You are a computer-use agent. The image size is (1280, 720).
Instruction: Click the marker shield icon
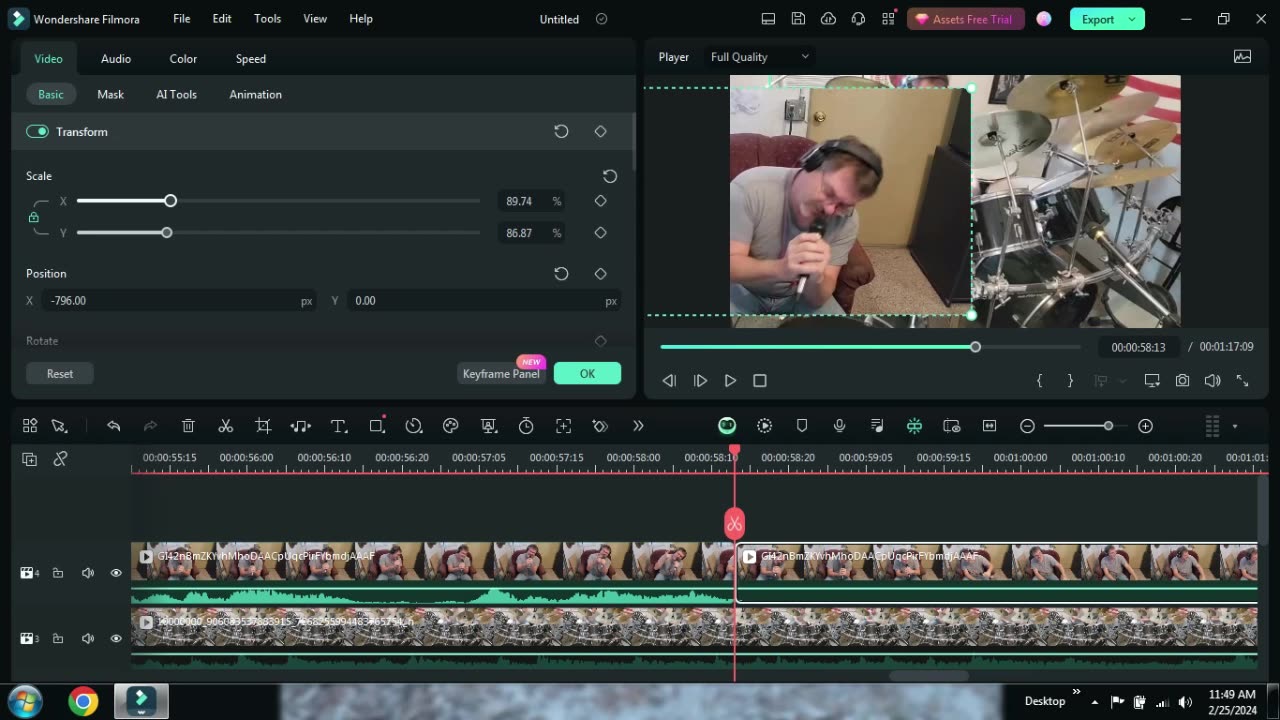(x=802, y=426)
